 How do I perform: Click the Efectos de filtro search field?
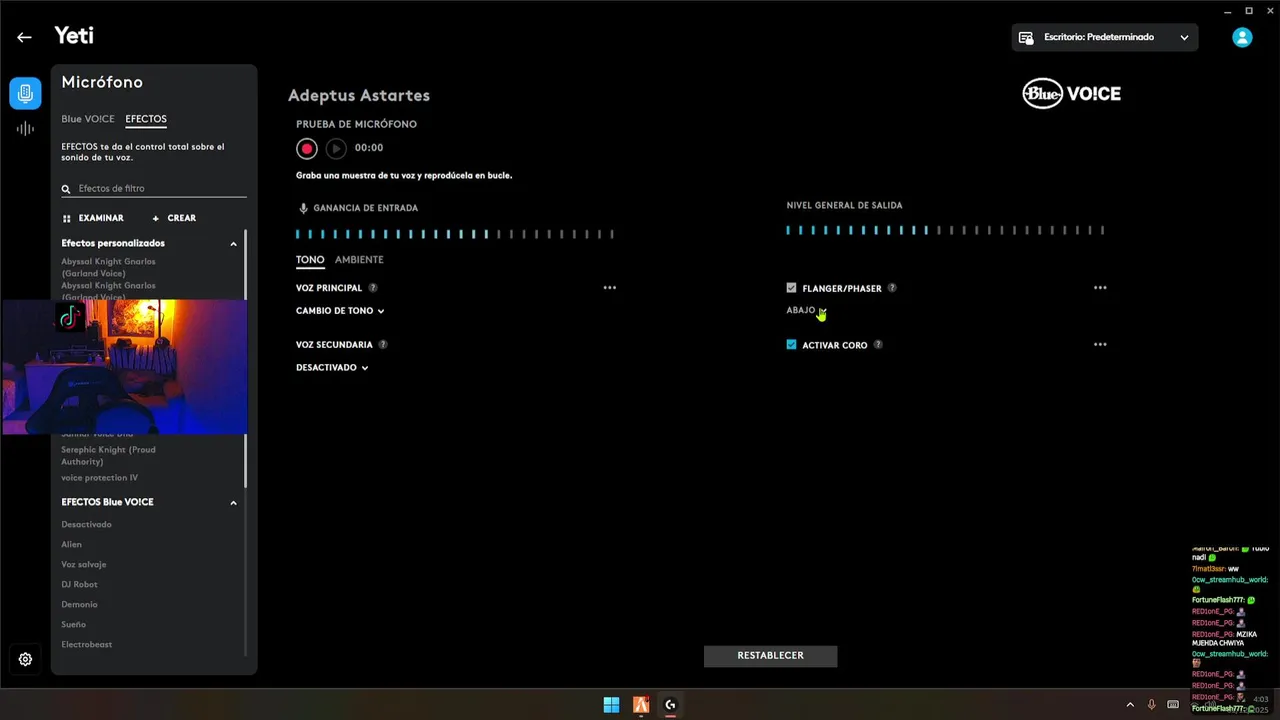click(x=154, y=189)
